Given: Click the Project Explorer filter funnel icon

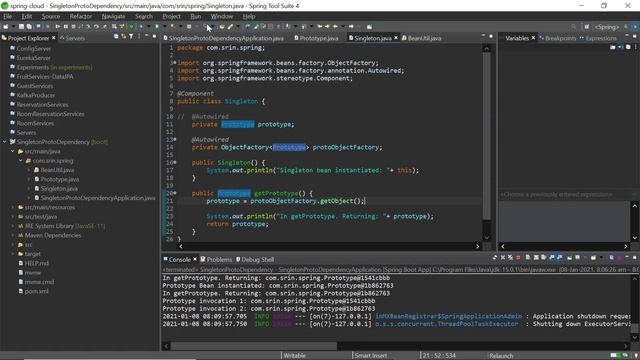Looking at the screenshot, I should click(131, 37).
